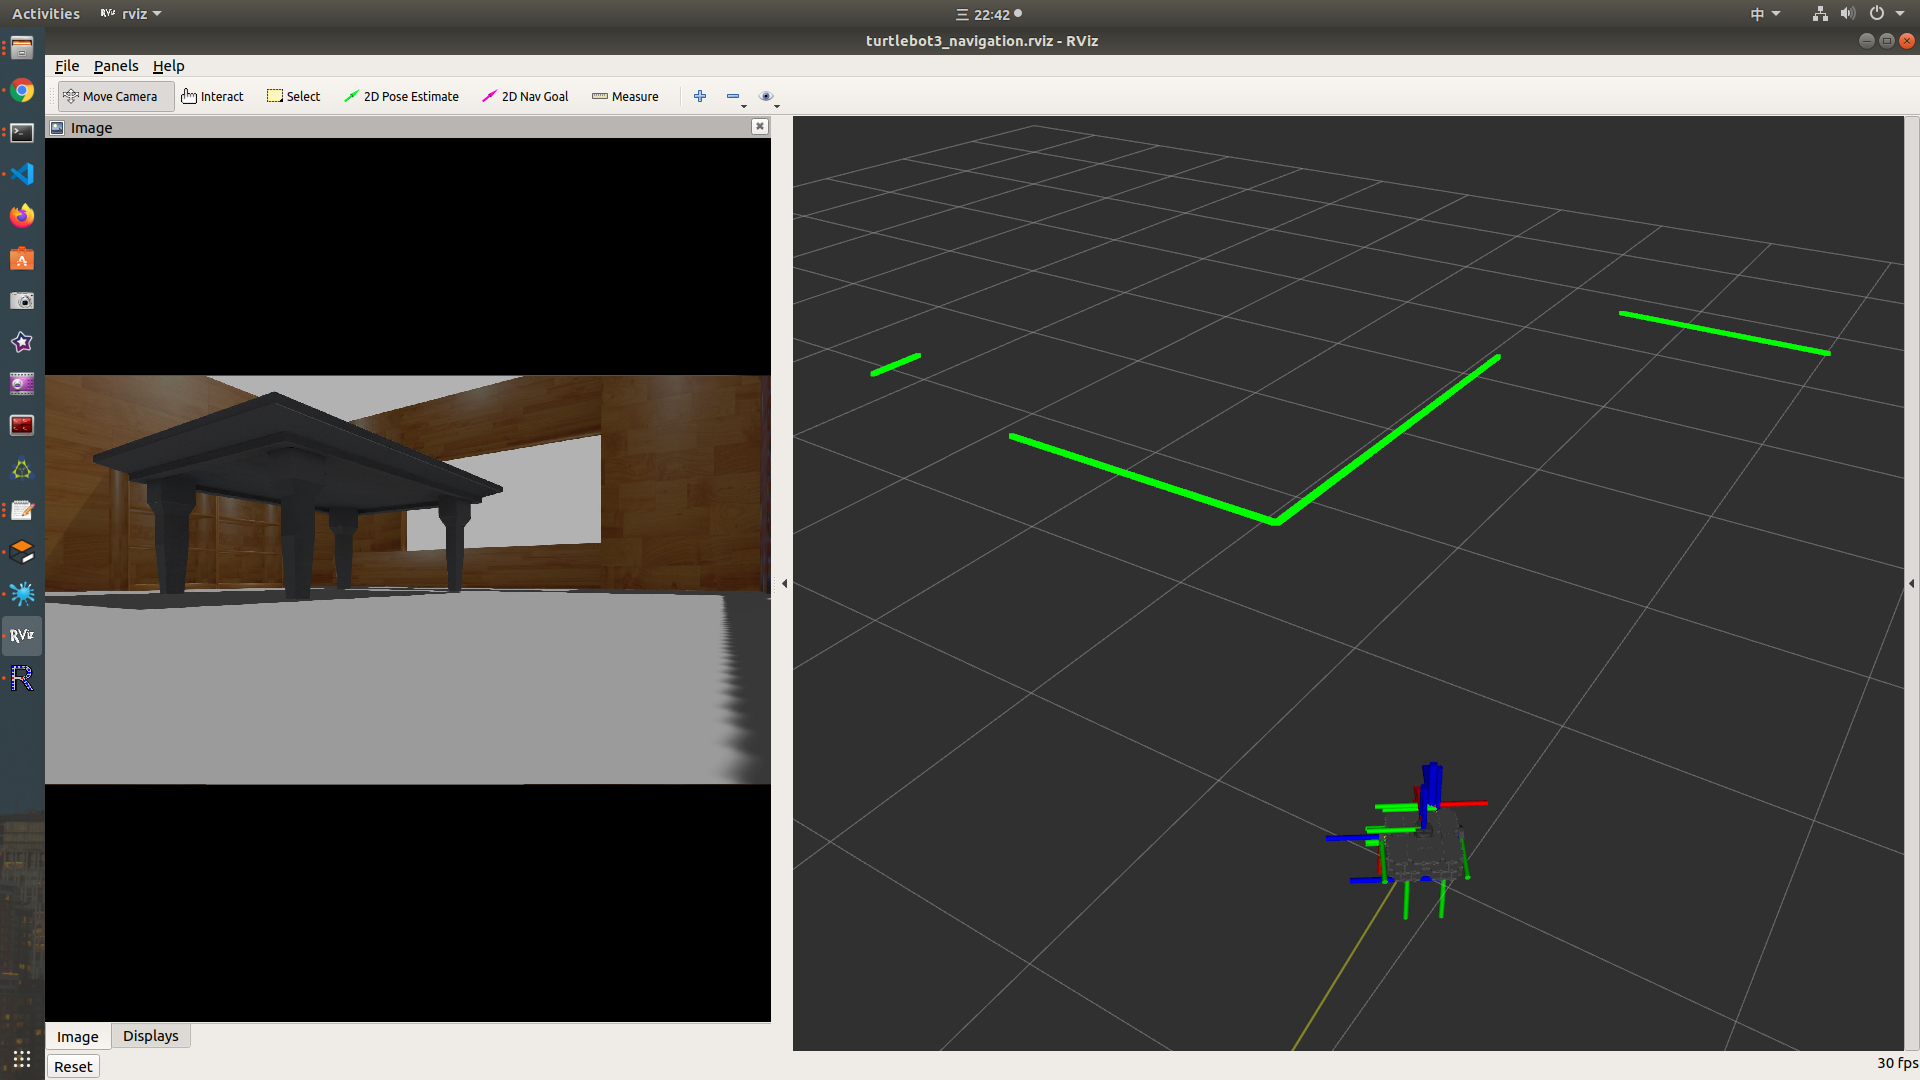1920x1080 pixels.
Task: Choose the Select rectangle tool
Action: click(x=293, y=96)
